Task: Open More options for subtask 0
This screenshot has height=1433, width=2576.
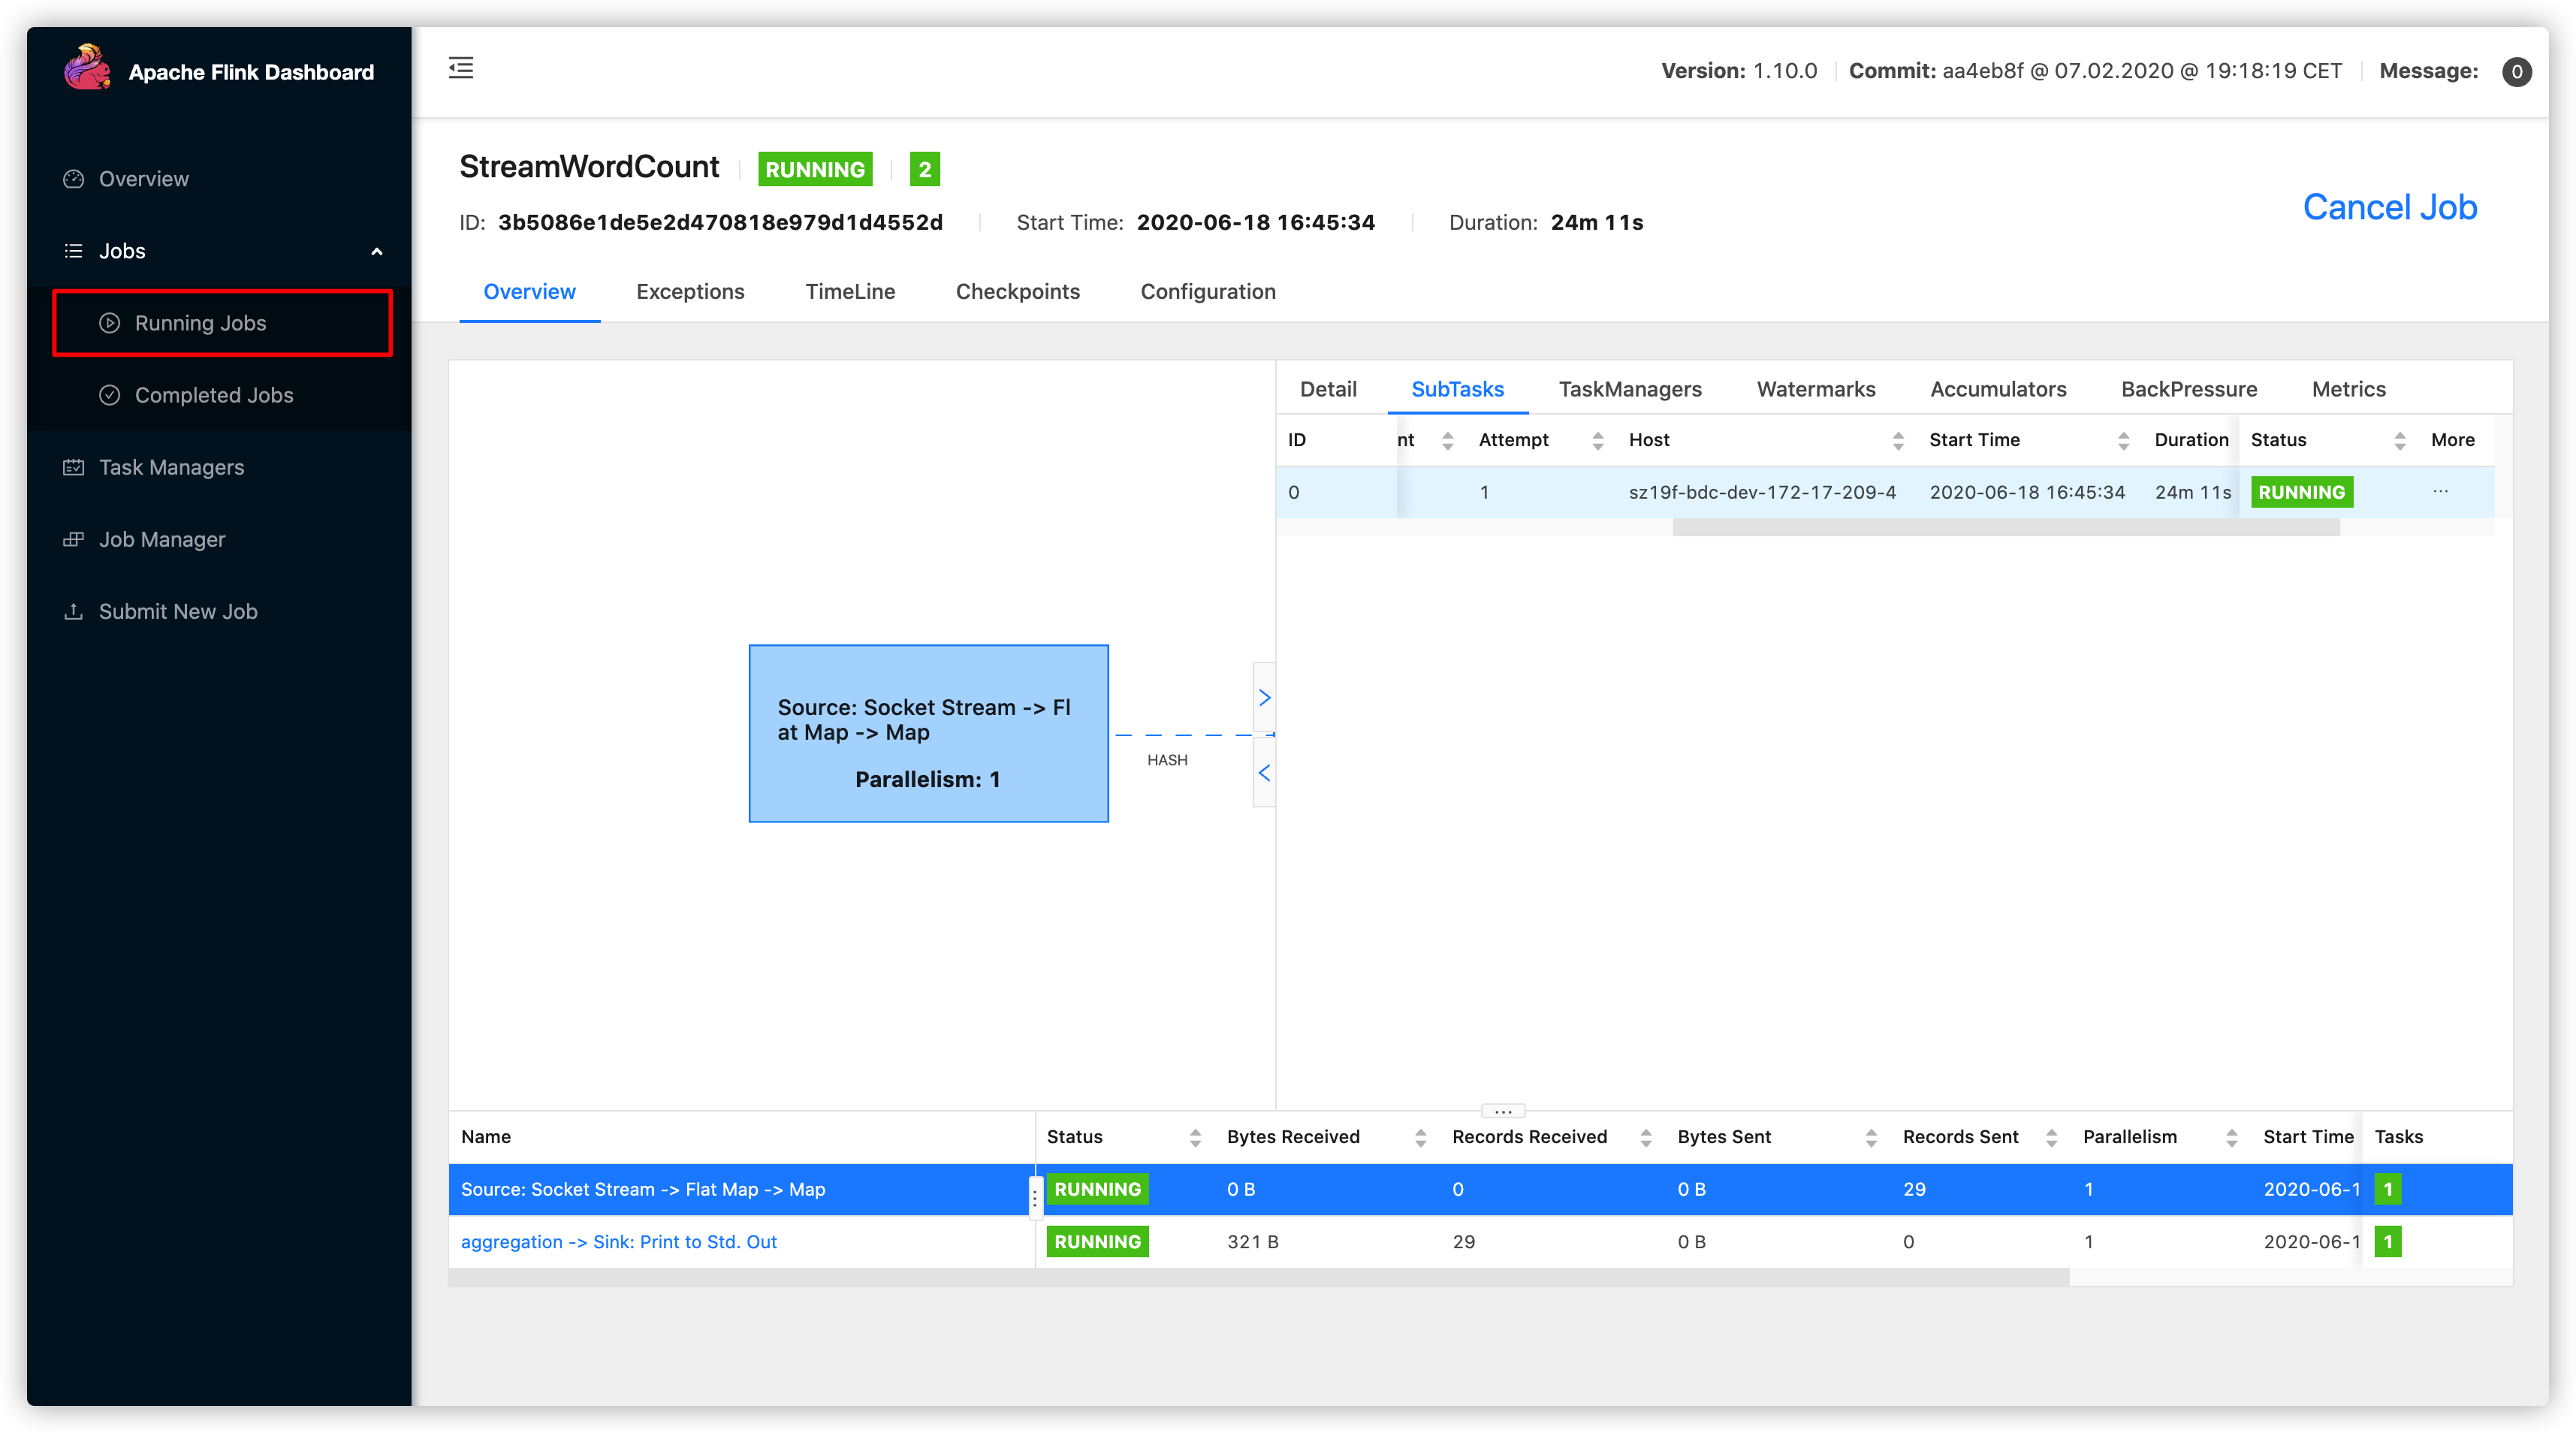Action: click(x=2440, y=491)
